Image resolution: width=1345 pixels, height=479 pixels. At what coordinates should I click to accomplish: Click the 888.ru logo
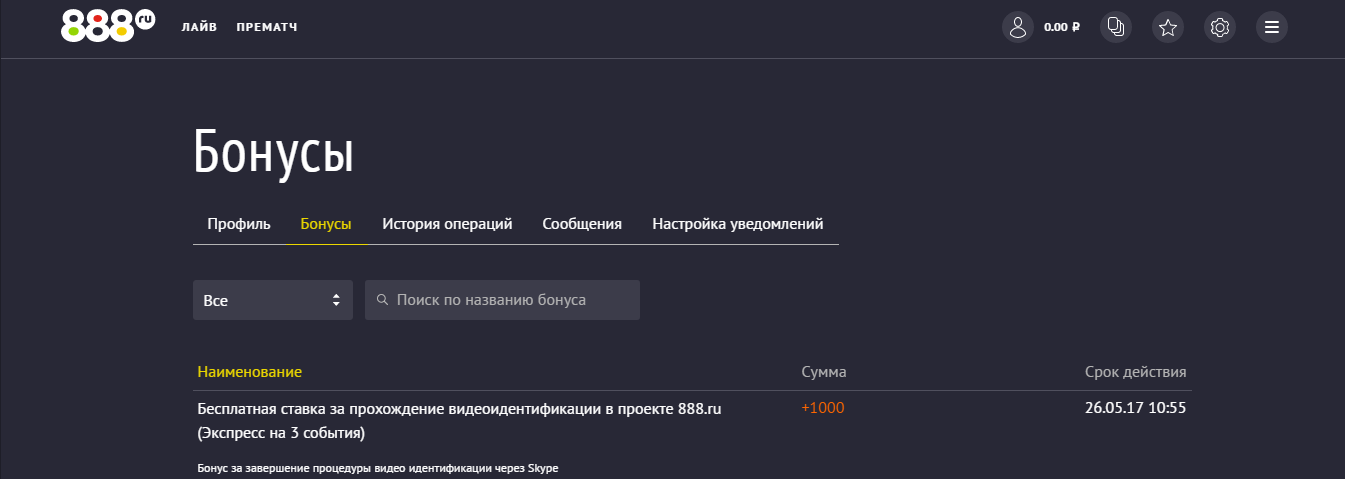pos(107,25)
